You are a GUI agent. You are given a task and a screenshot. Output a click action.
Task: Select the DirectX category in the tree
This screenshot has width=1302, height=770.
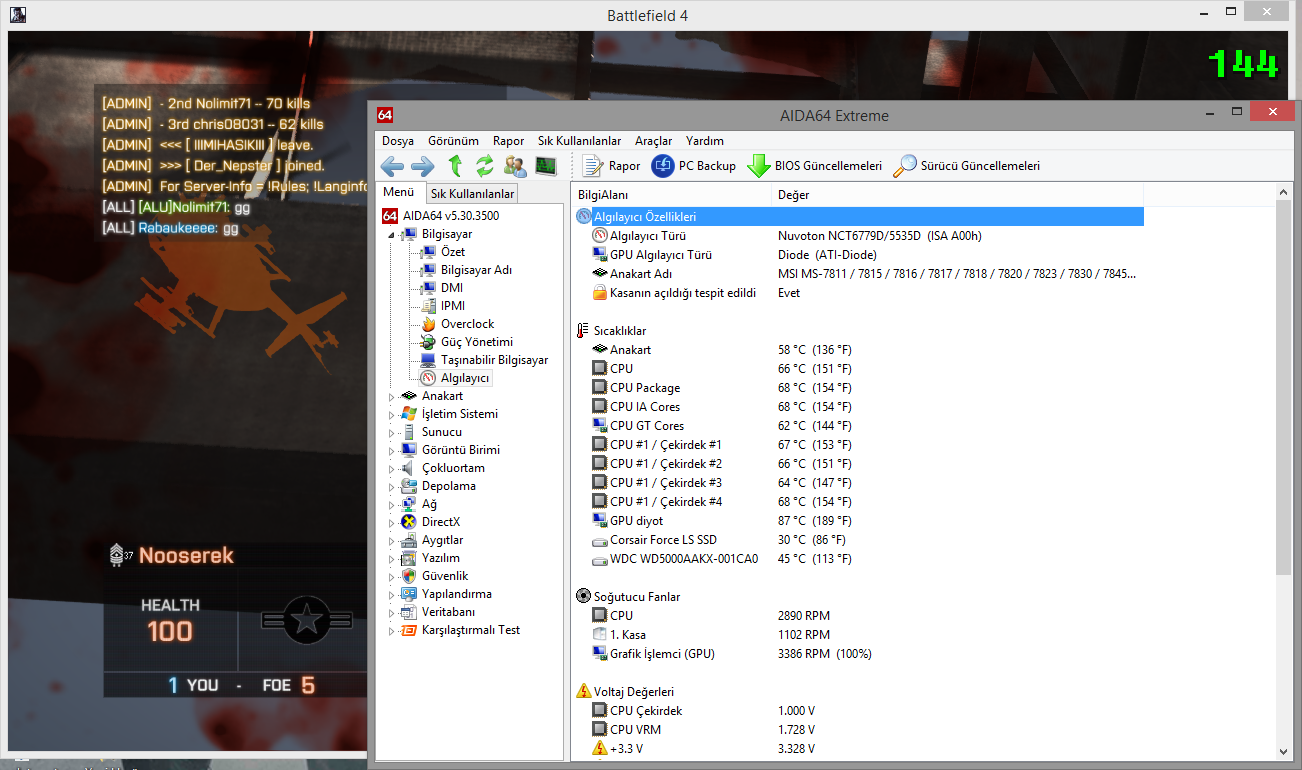(x=440, y=522)
